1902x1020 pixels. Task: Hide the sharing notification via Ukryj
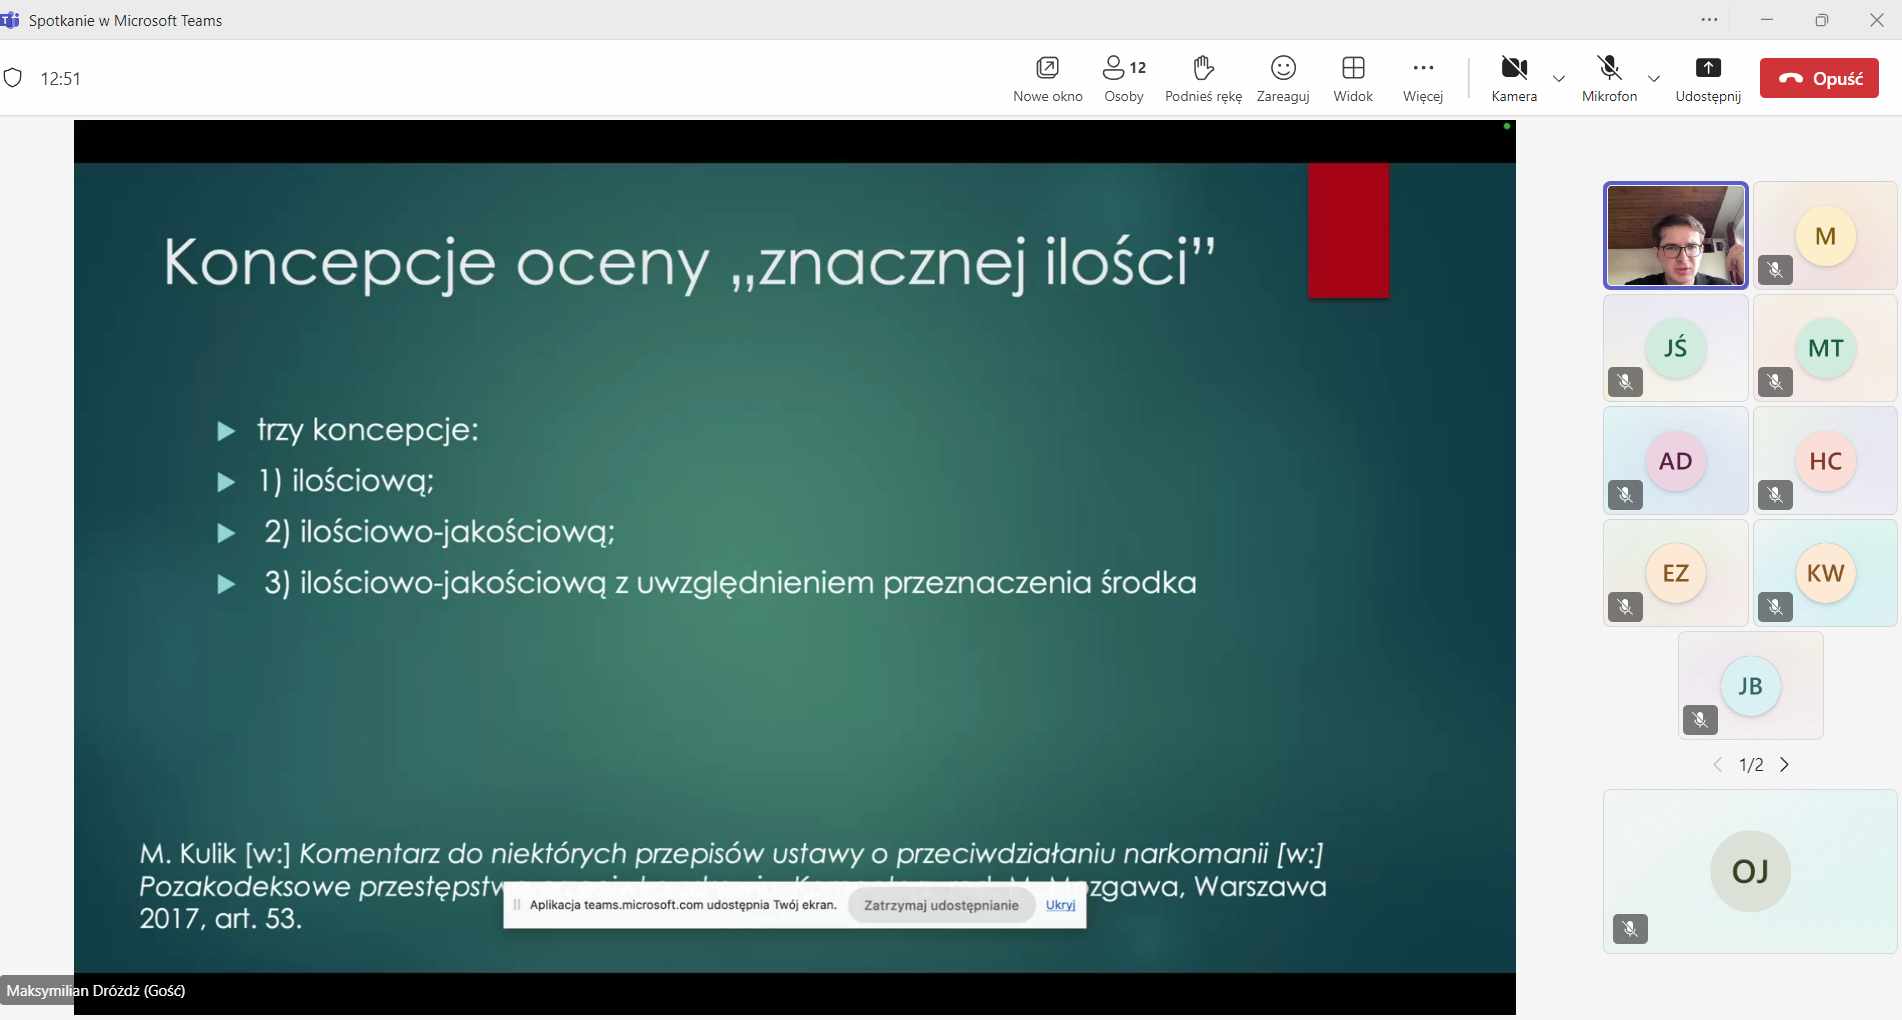coord(1060,905)
